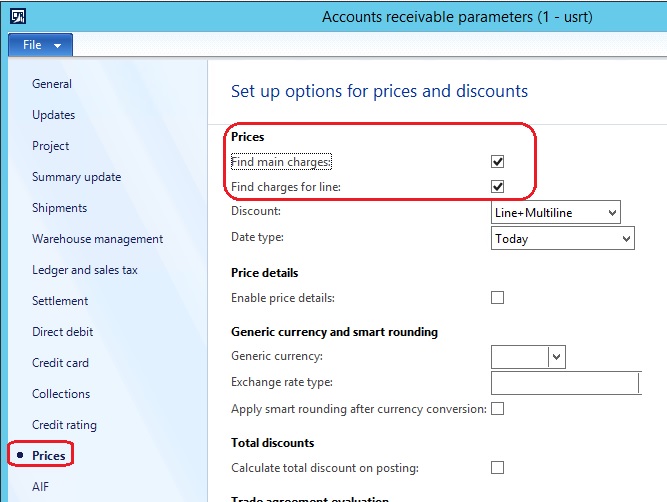This screenshot has height=502, width=667.
Task: Open the Summary update section
Action: (x=76, y=177)
